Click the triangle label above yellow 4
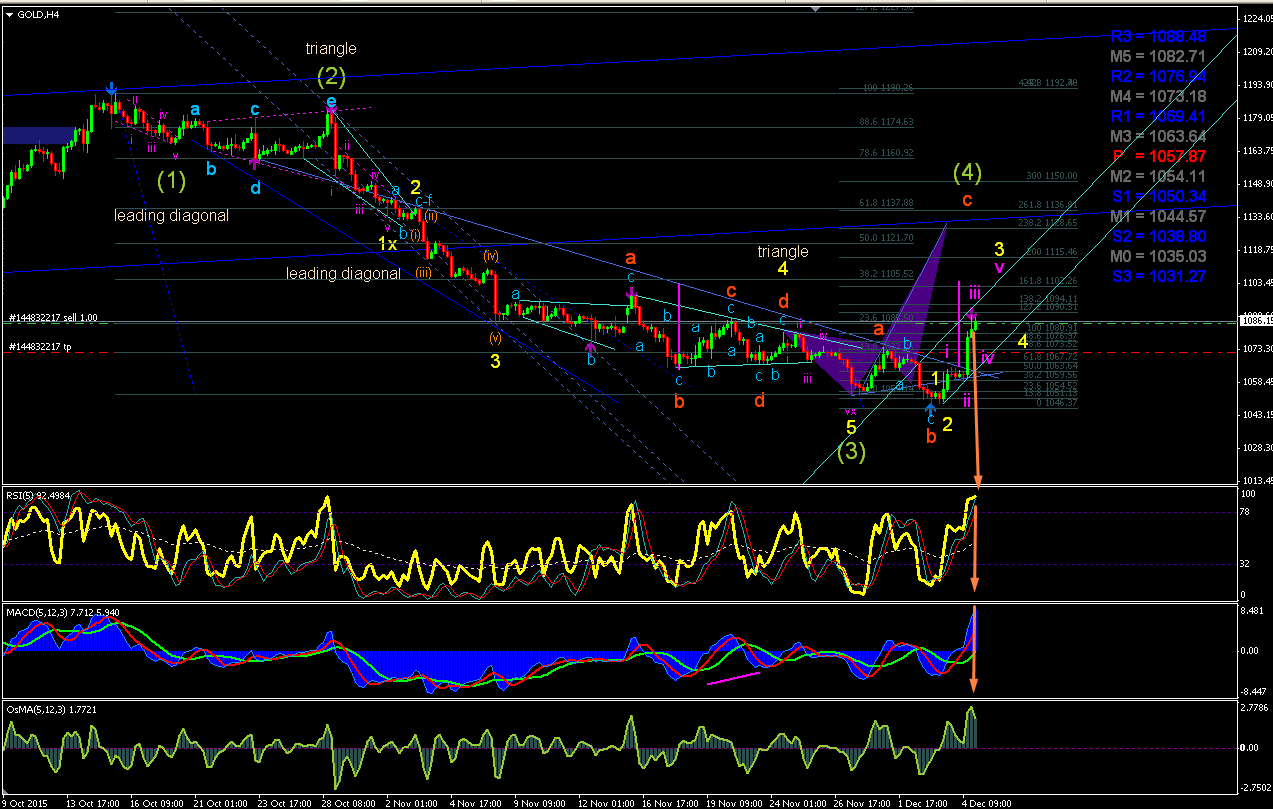1273x809 pixels. pos(783,251)
